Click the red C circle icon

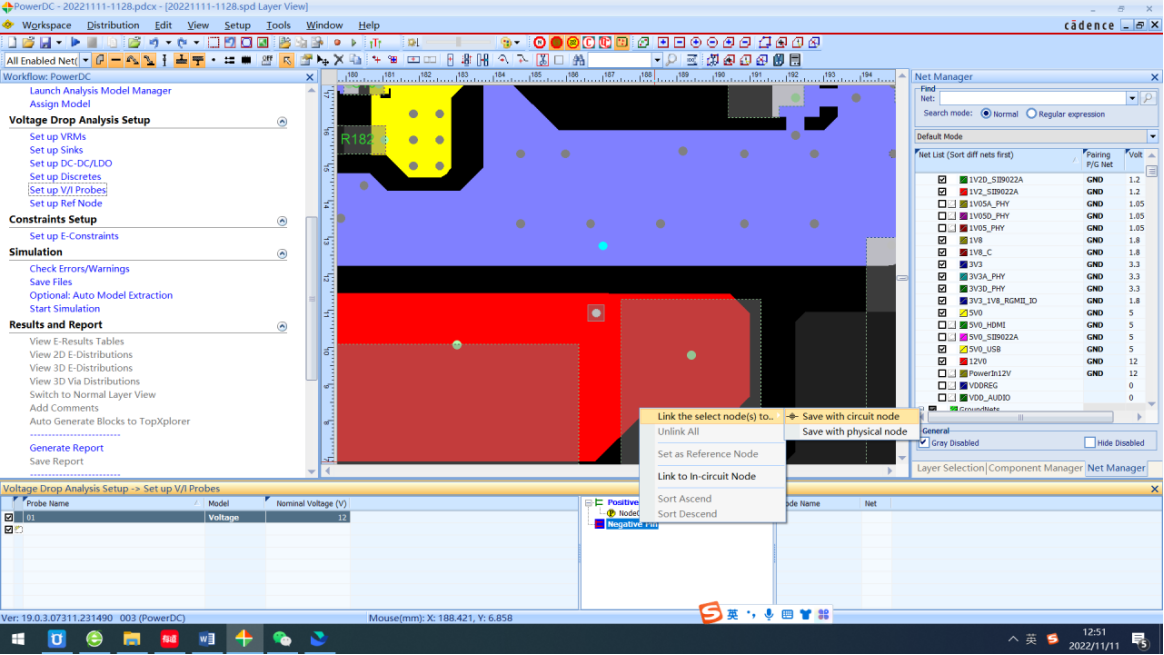(589, 42)
